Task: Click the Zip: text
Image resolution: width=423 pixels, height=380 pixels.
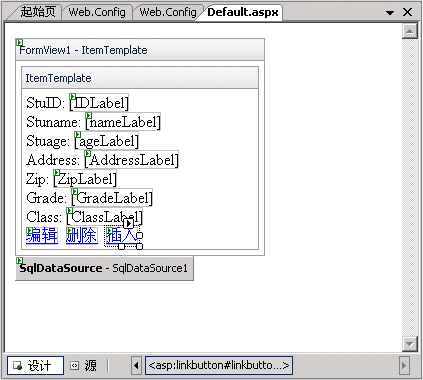Action: click(37, 179)
